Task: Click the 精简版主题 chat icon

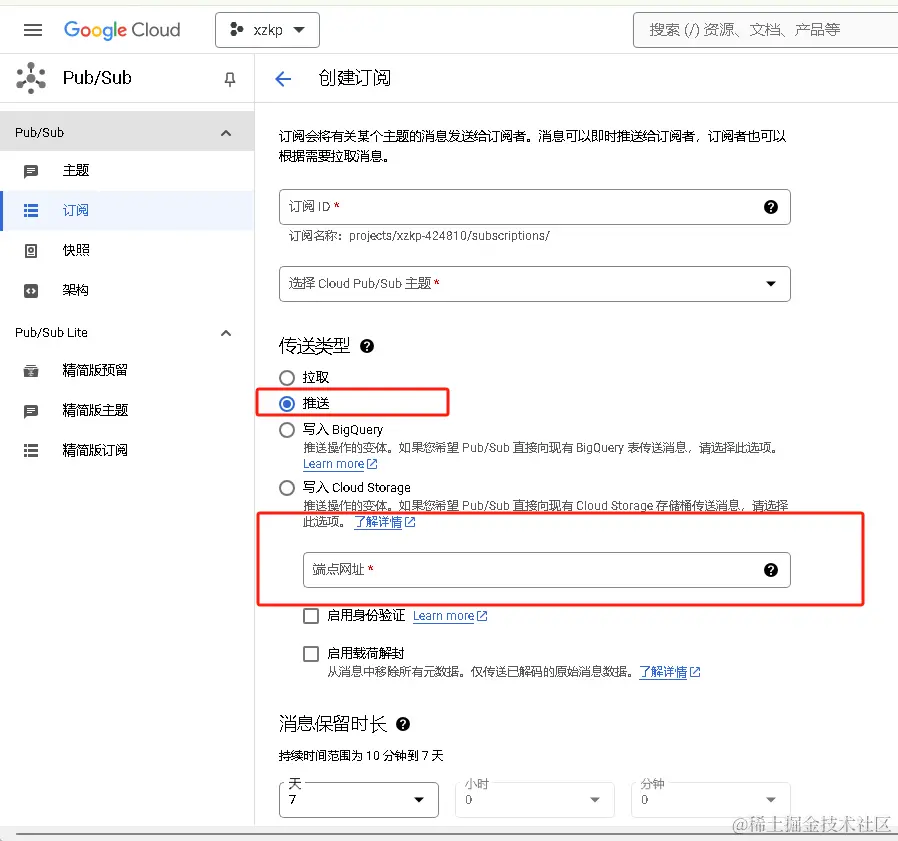Action: pyautogui.click(x=31, y=411)
